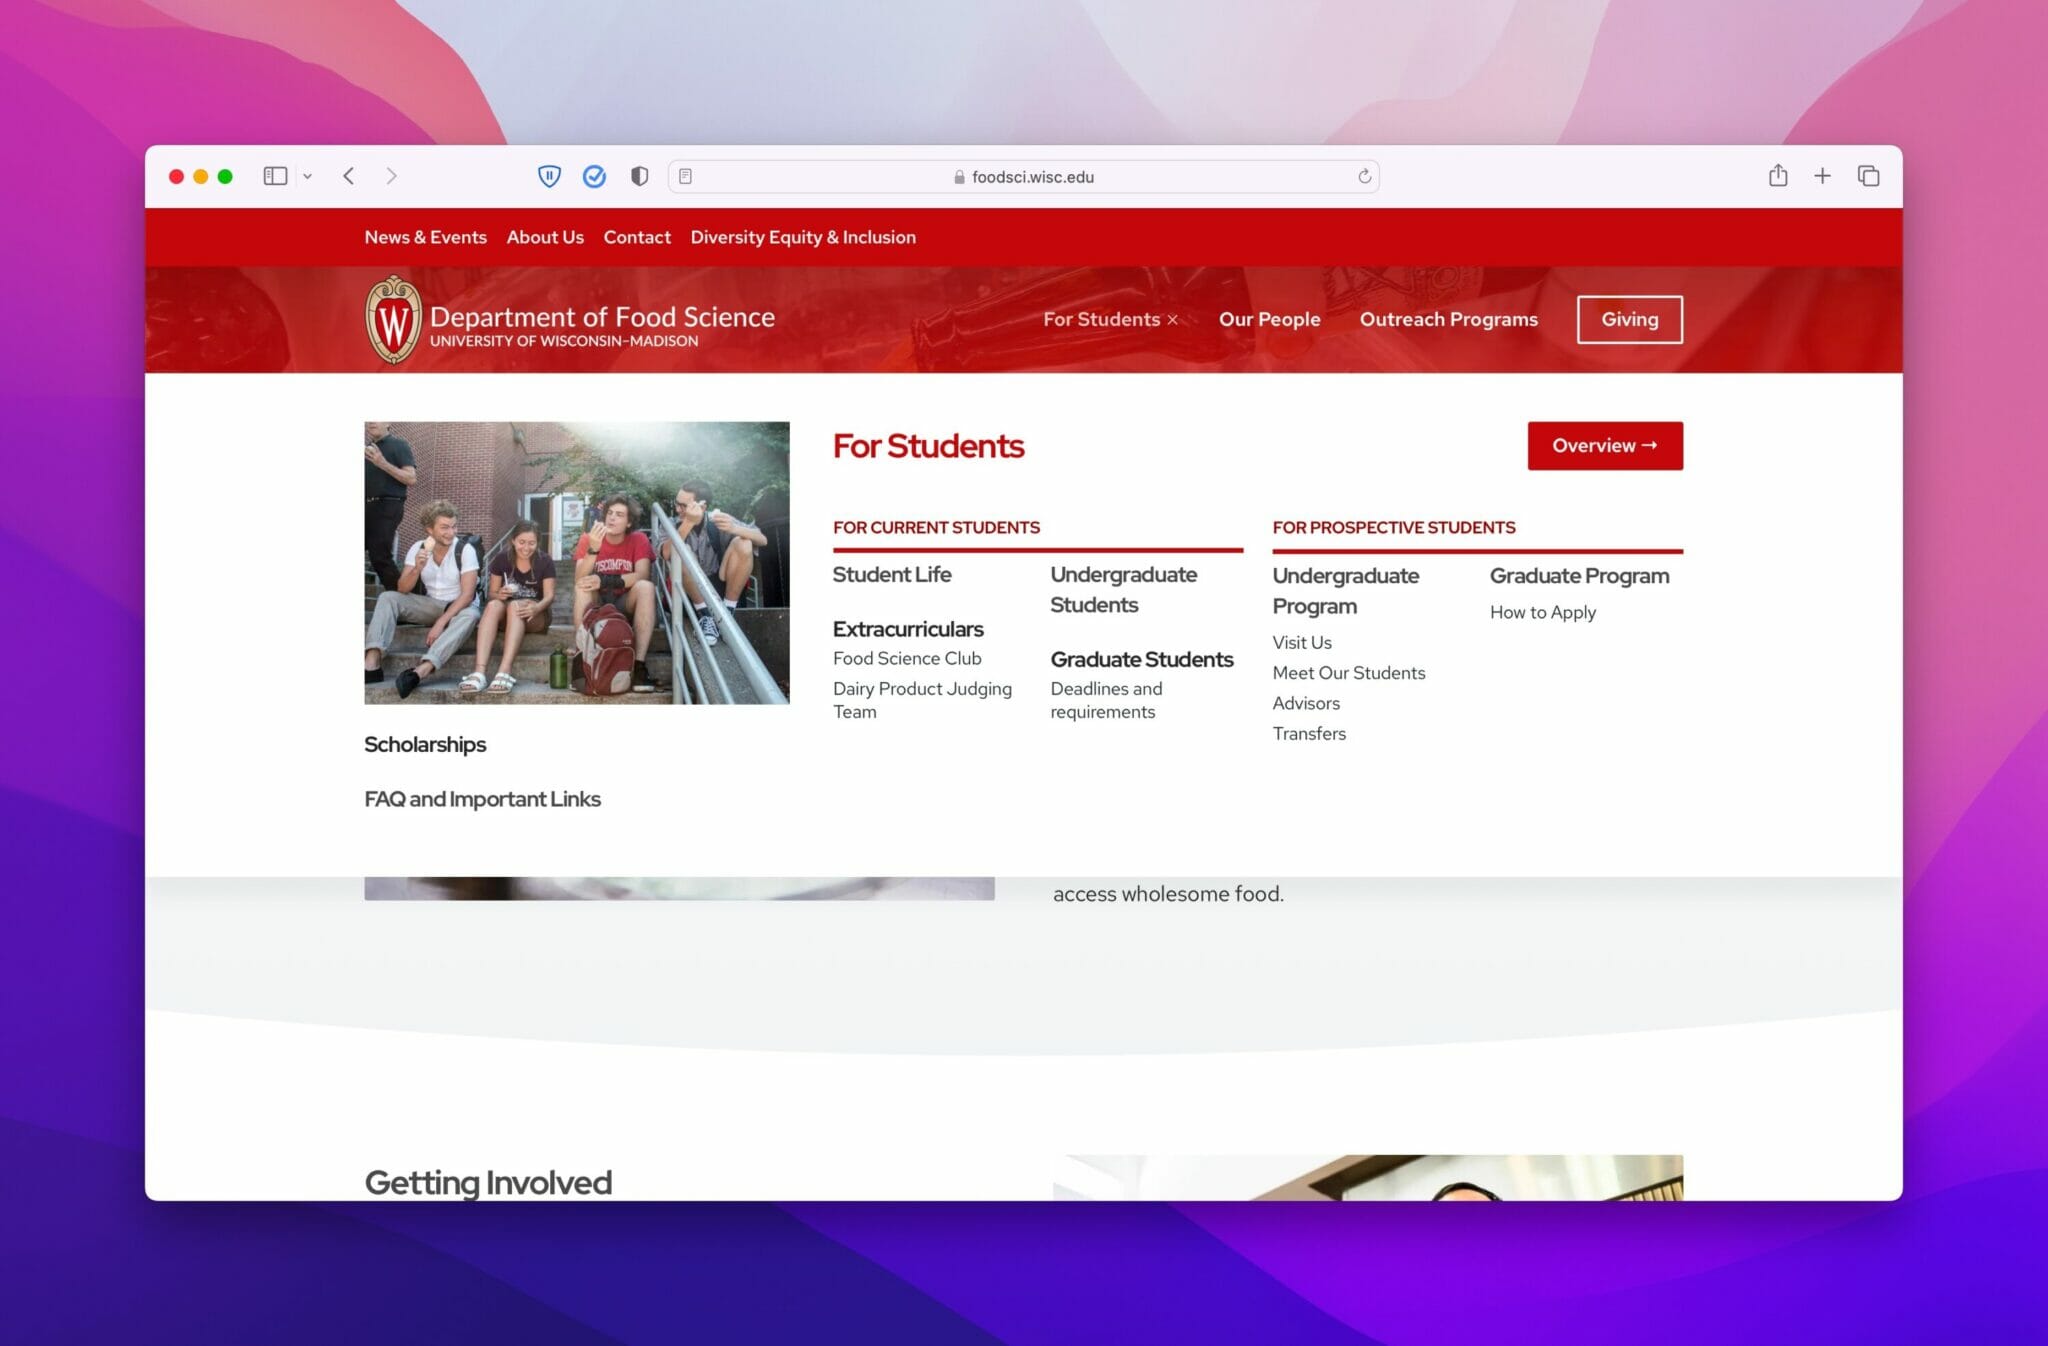
Task: Click the Overview arrow button
Action: [1604, 446]
